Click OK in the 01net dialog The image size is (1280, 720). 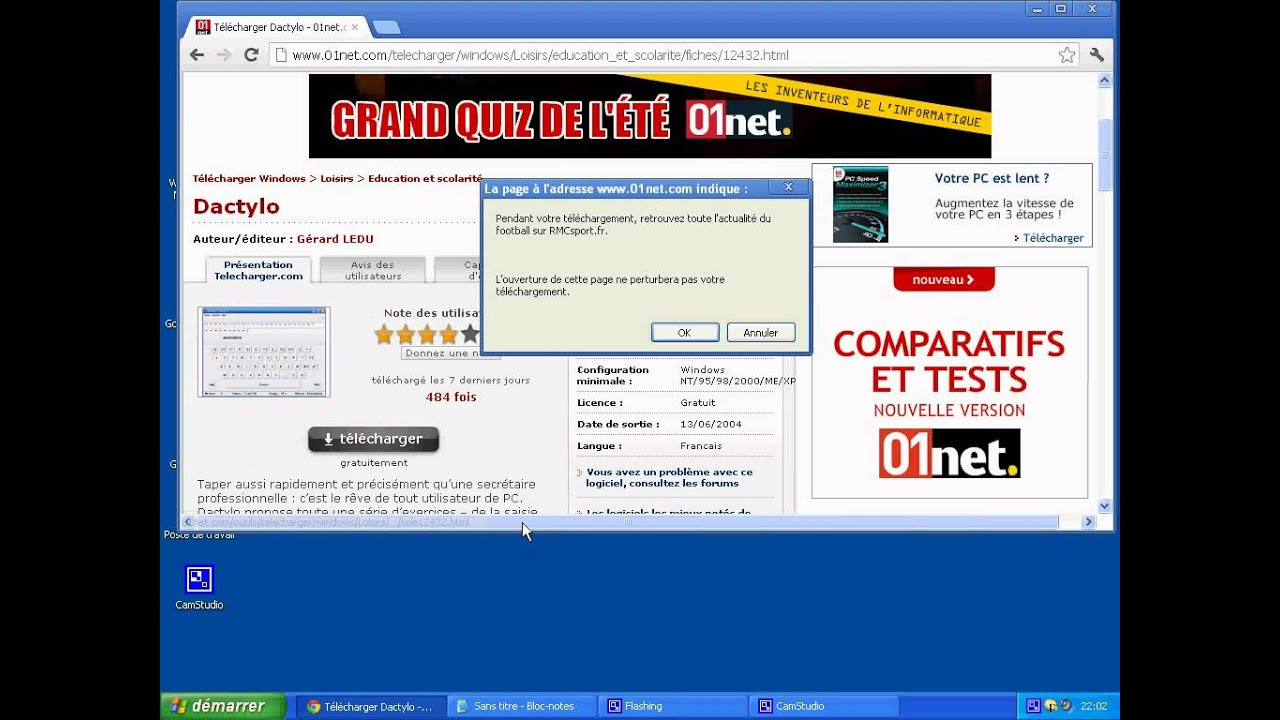tap(684, 333)
